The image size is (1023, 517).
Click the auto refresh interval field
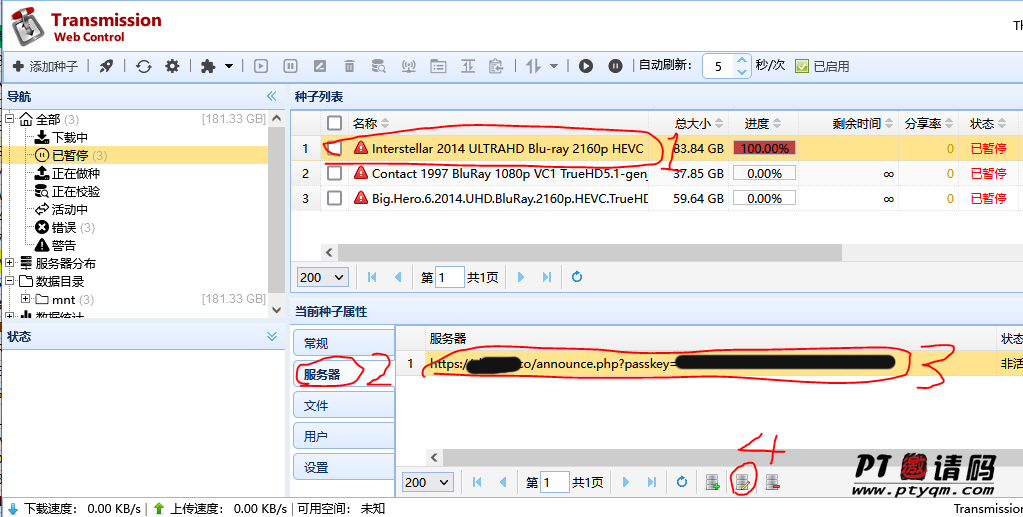tap(718, 66)
